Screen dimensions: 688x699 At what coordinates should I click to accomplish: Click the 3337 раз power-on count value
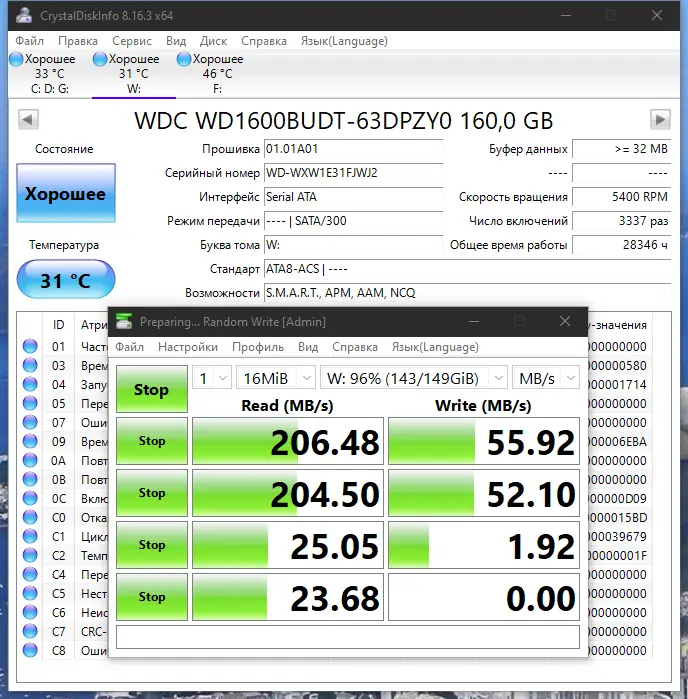pyautogui.click(x=621, y=221)
